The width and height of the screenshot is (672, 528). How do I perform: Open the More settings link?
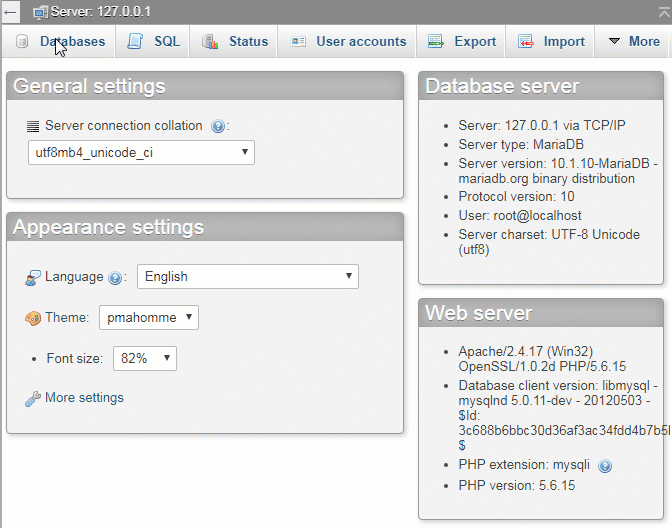coord(84,398)
